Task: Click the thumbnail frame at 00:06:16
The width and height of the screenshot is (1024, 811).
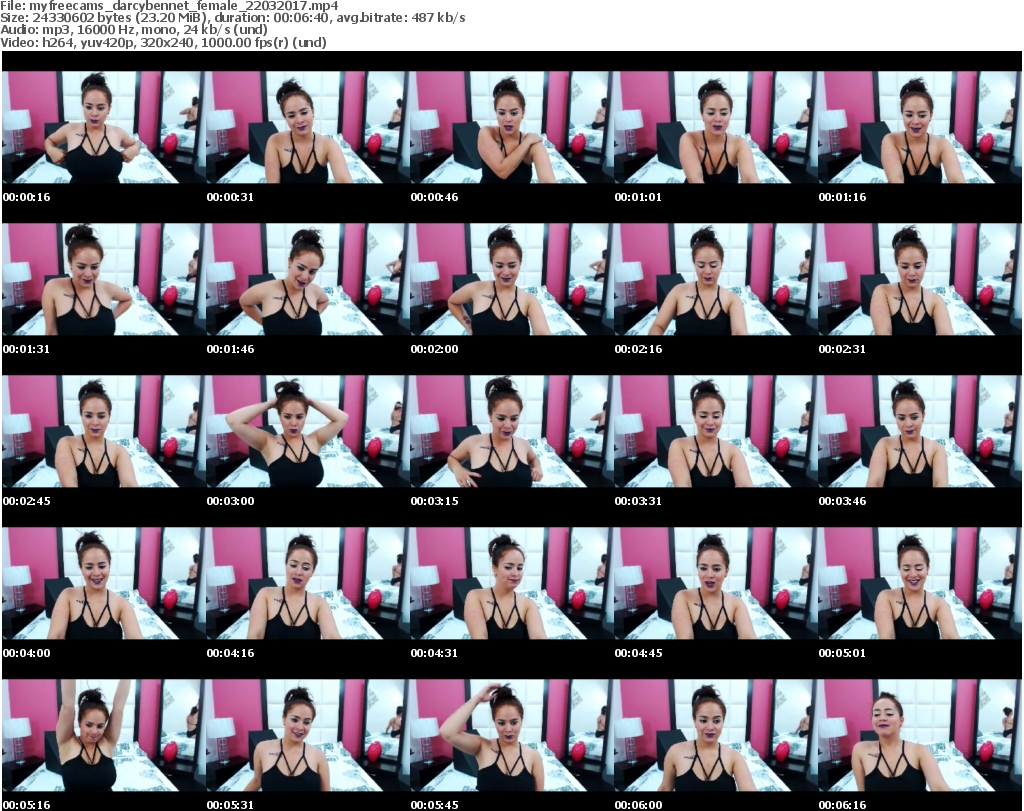Action: (920, 736)
